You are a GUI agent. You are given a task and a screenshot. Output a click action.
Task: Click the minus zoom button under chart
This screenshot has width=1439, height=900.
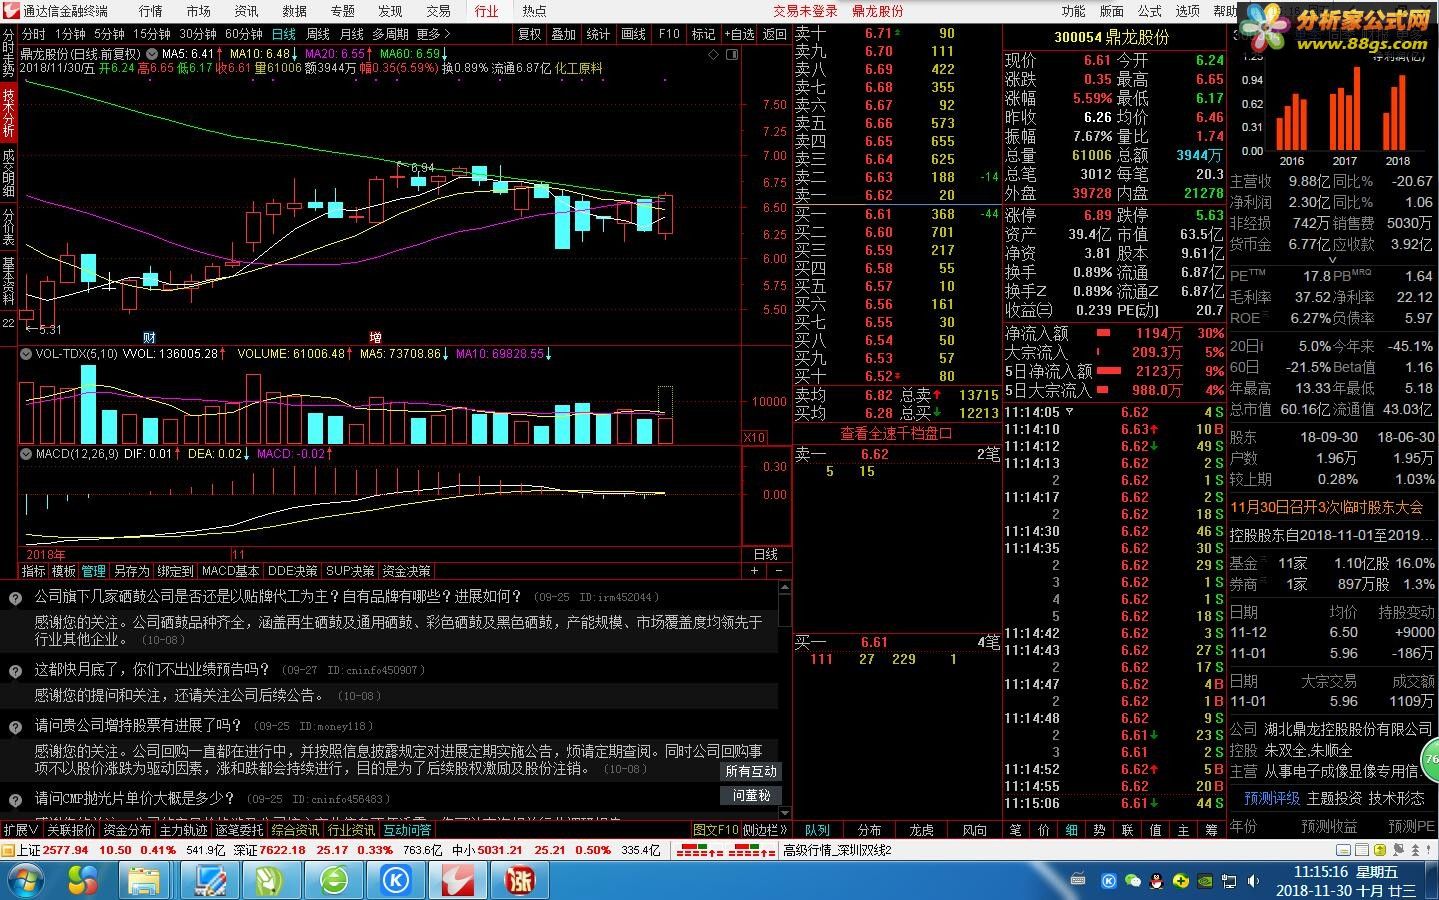coord(779,570)
